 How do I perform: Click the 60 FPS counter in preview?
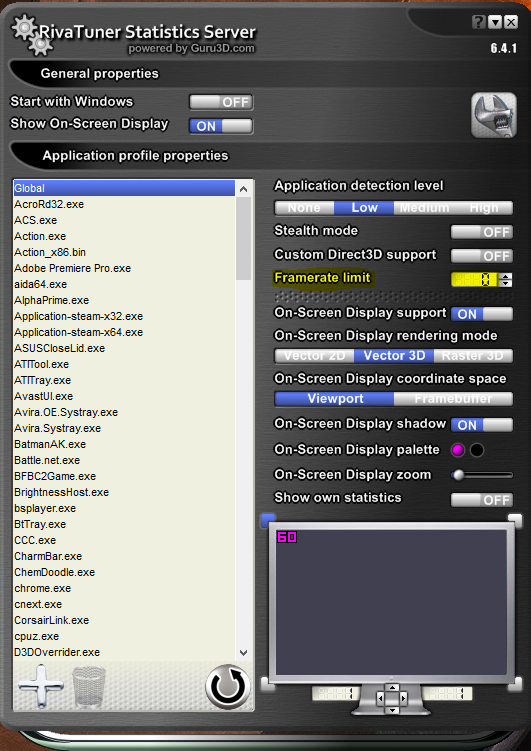[287, 537]
